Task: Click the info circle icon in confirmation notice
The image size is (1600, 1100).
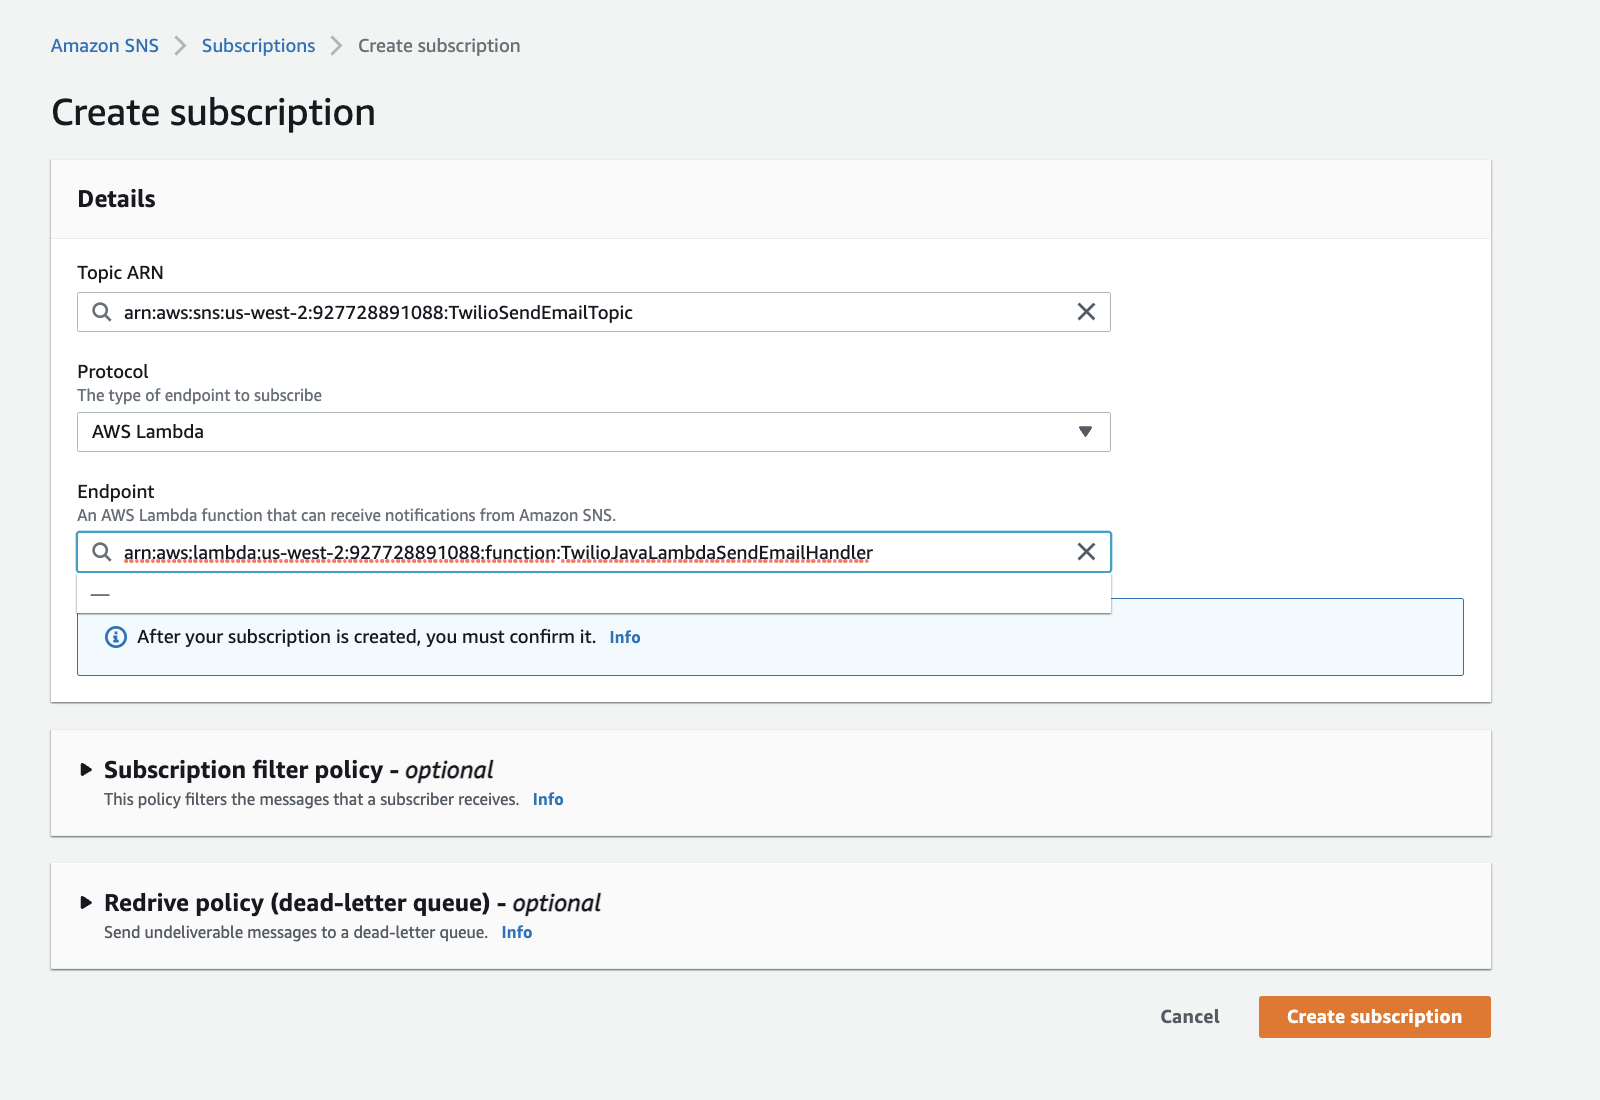Action: tap(116, 637)
